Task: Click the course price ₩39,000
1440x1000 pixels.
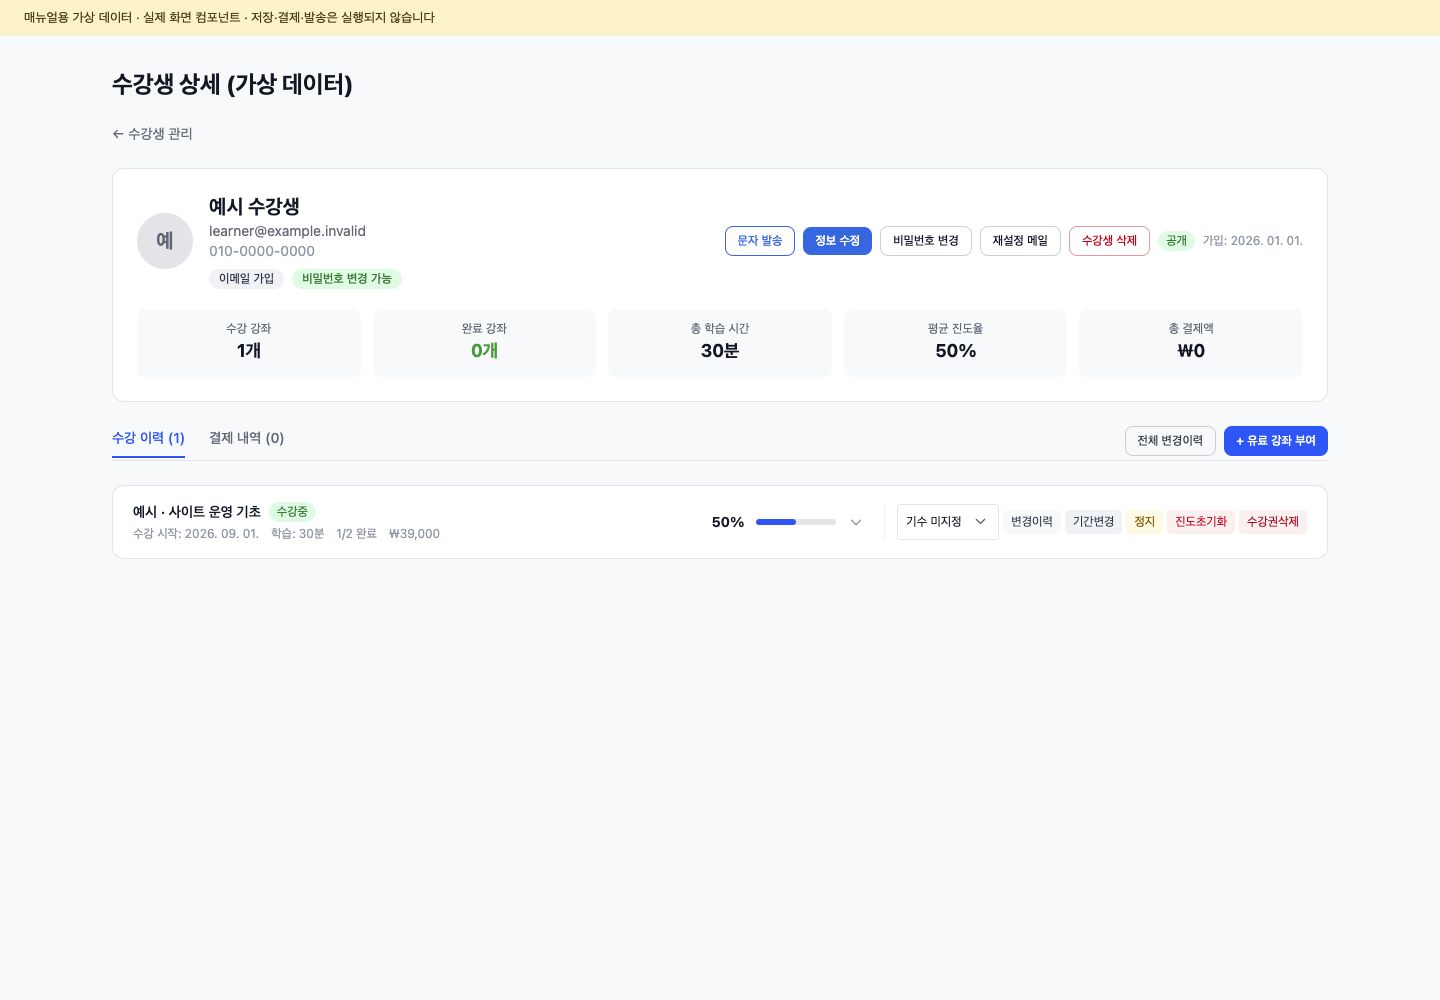Action: [x=414, y=534]
